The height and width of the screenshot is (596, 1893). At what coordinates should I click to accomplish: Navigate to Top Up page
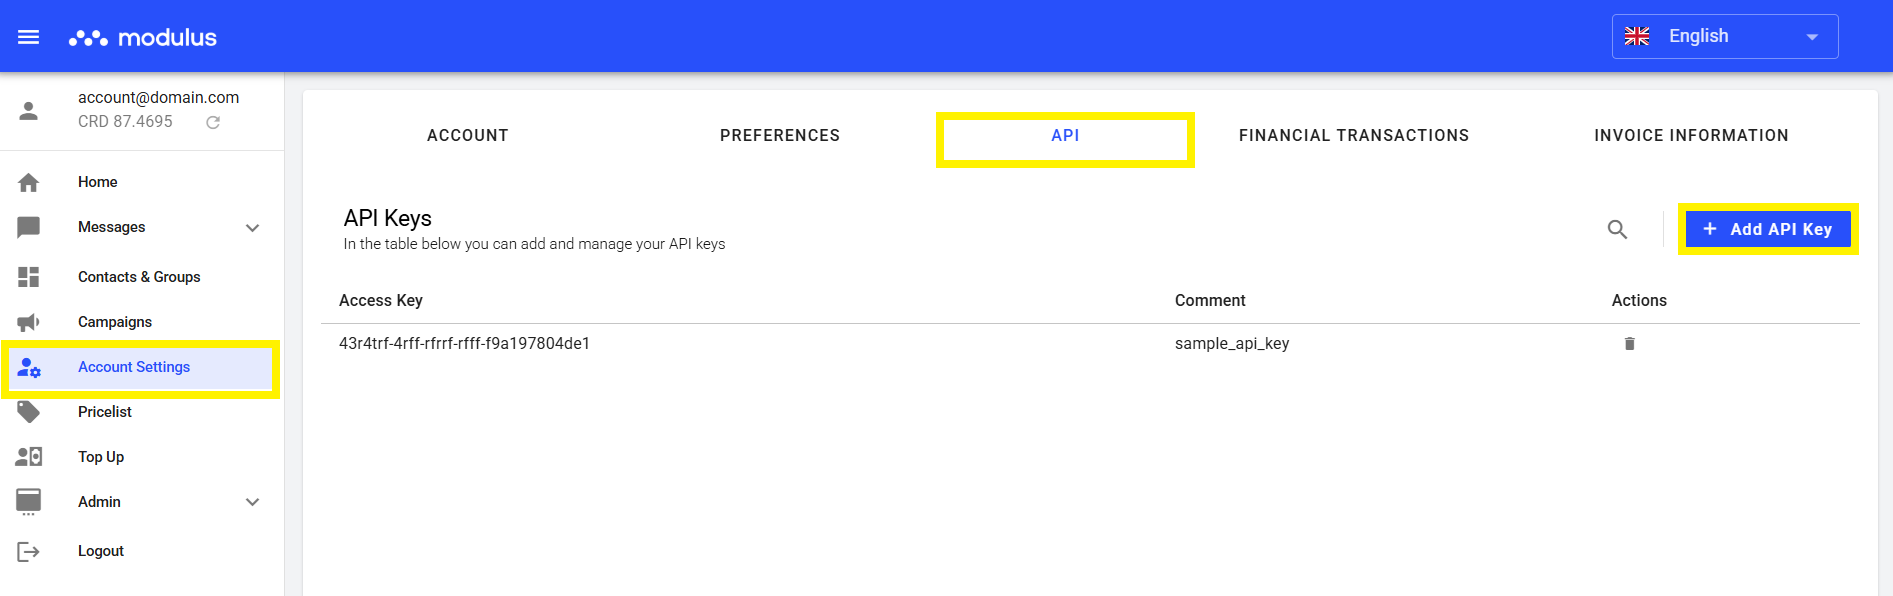101,457
